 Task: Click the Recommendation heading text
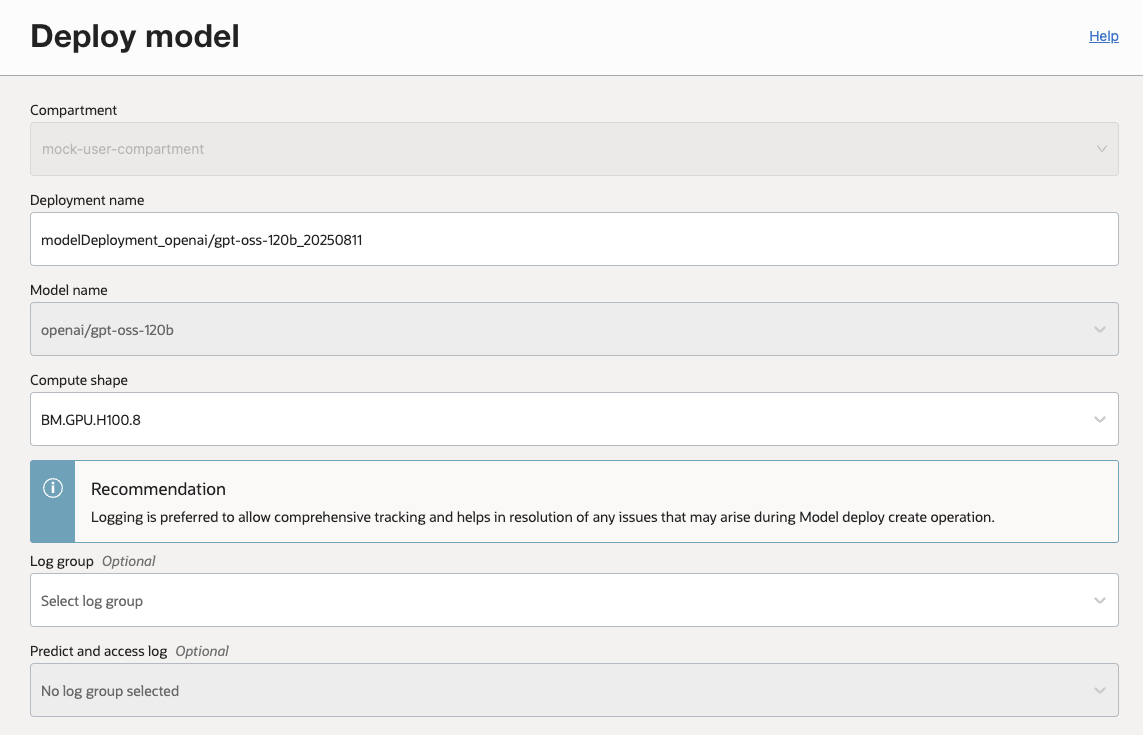[x=158, y=489]
